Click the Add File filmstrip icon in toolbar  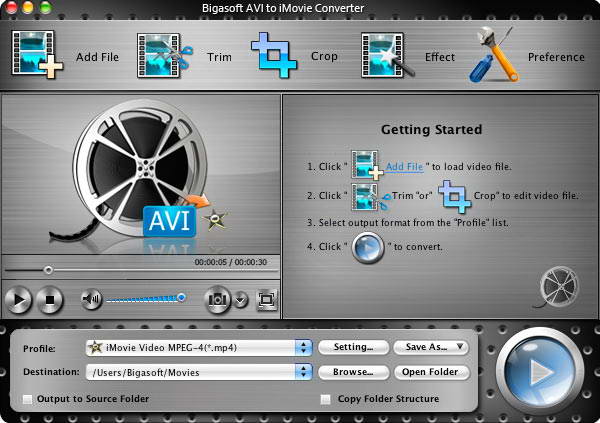tap(37, 55)
